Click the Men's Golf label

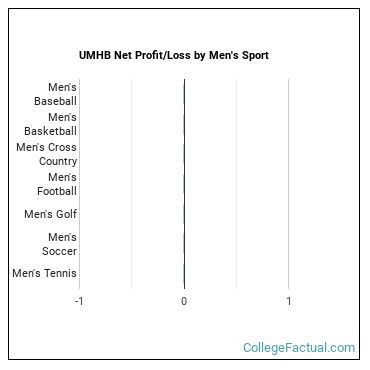tap(51, 214)
